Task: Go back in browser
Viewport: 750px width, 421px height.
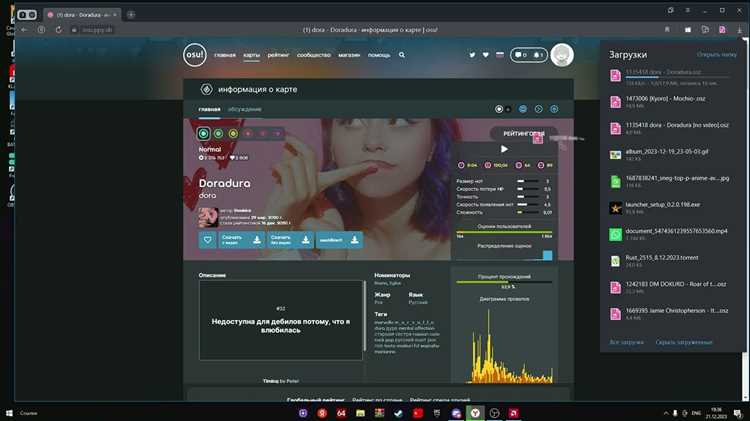Action: [24, 30]
